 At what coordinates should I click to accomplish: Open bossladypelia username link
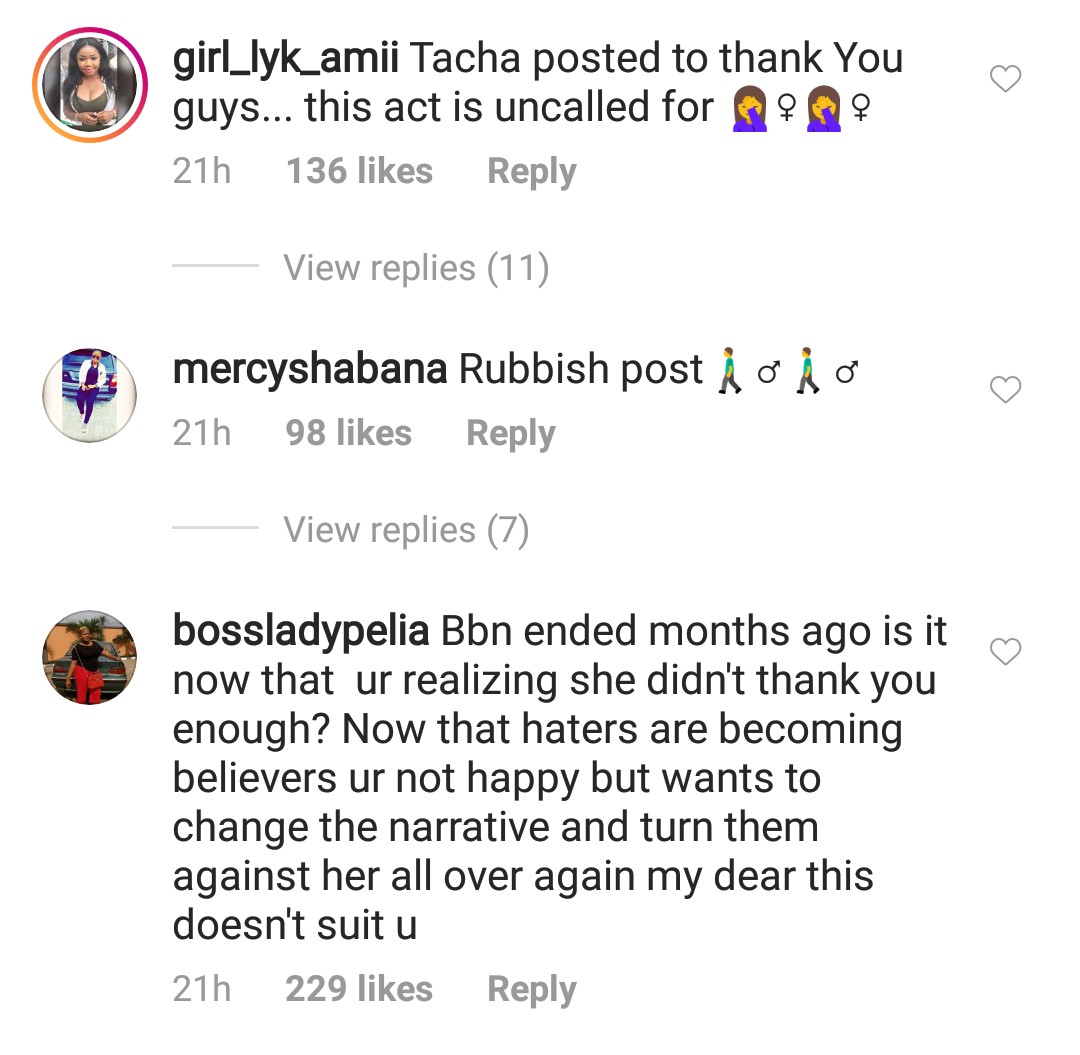(x=301, y=633)
